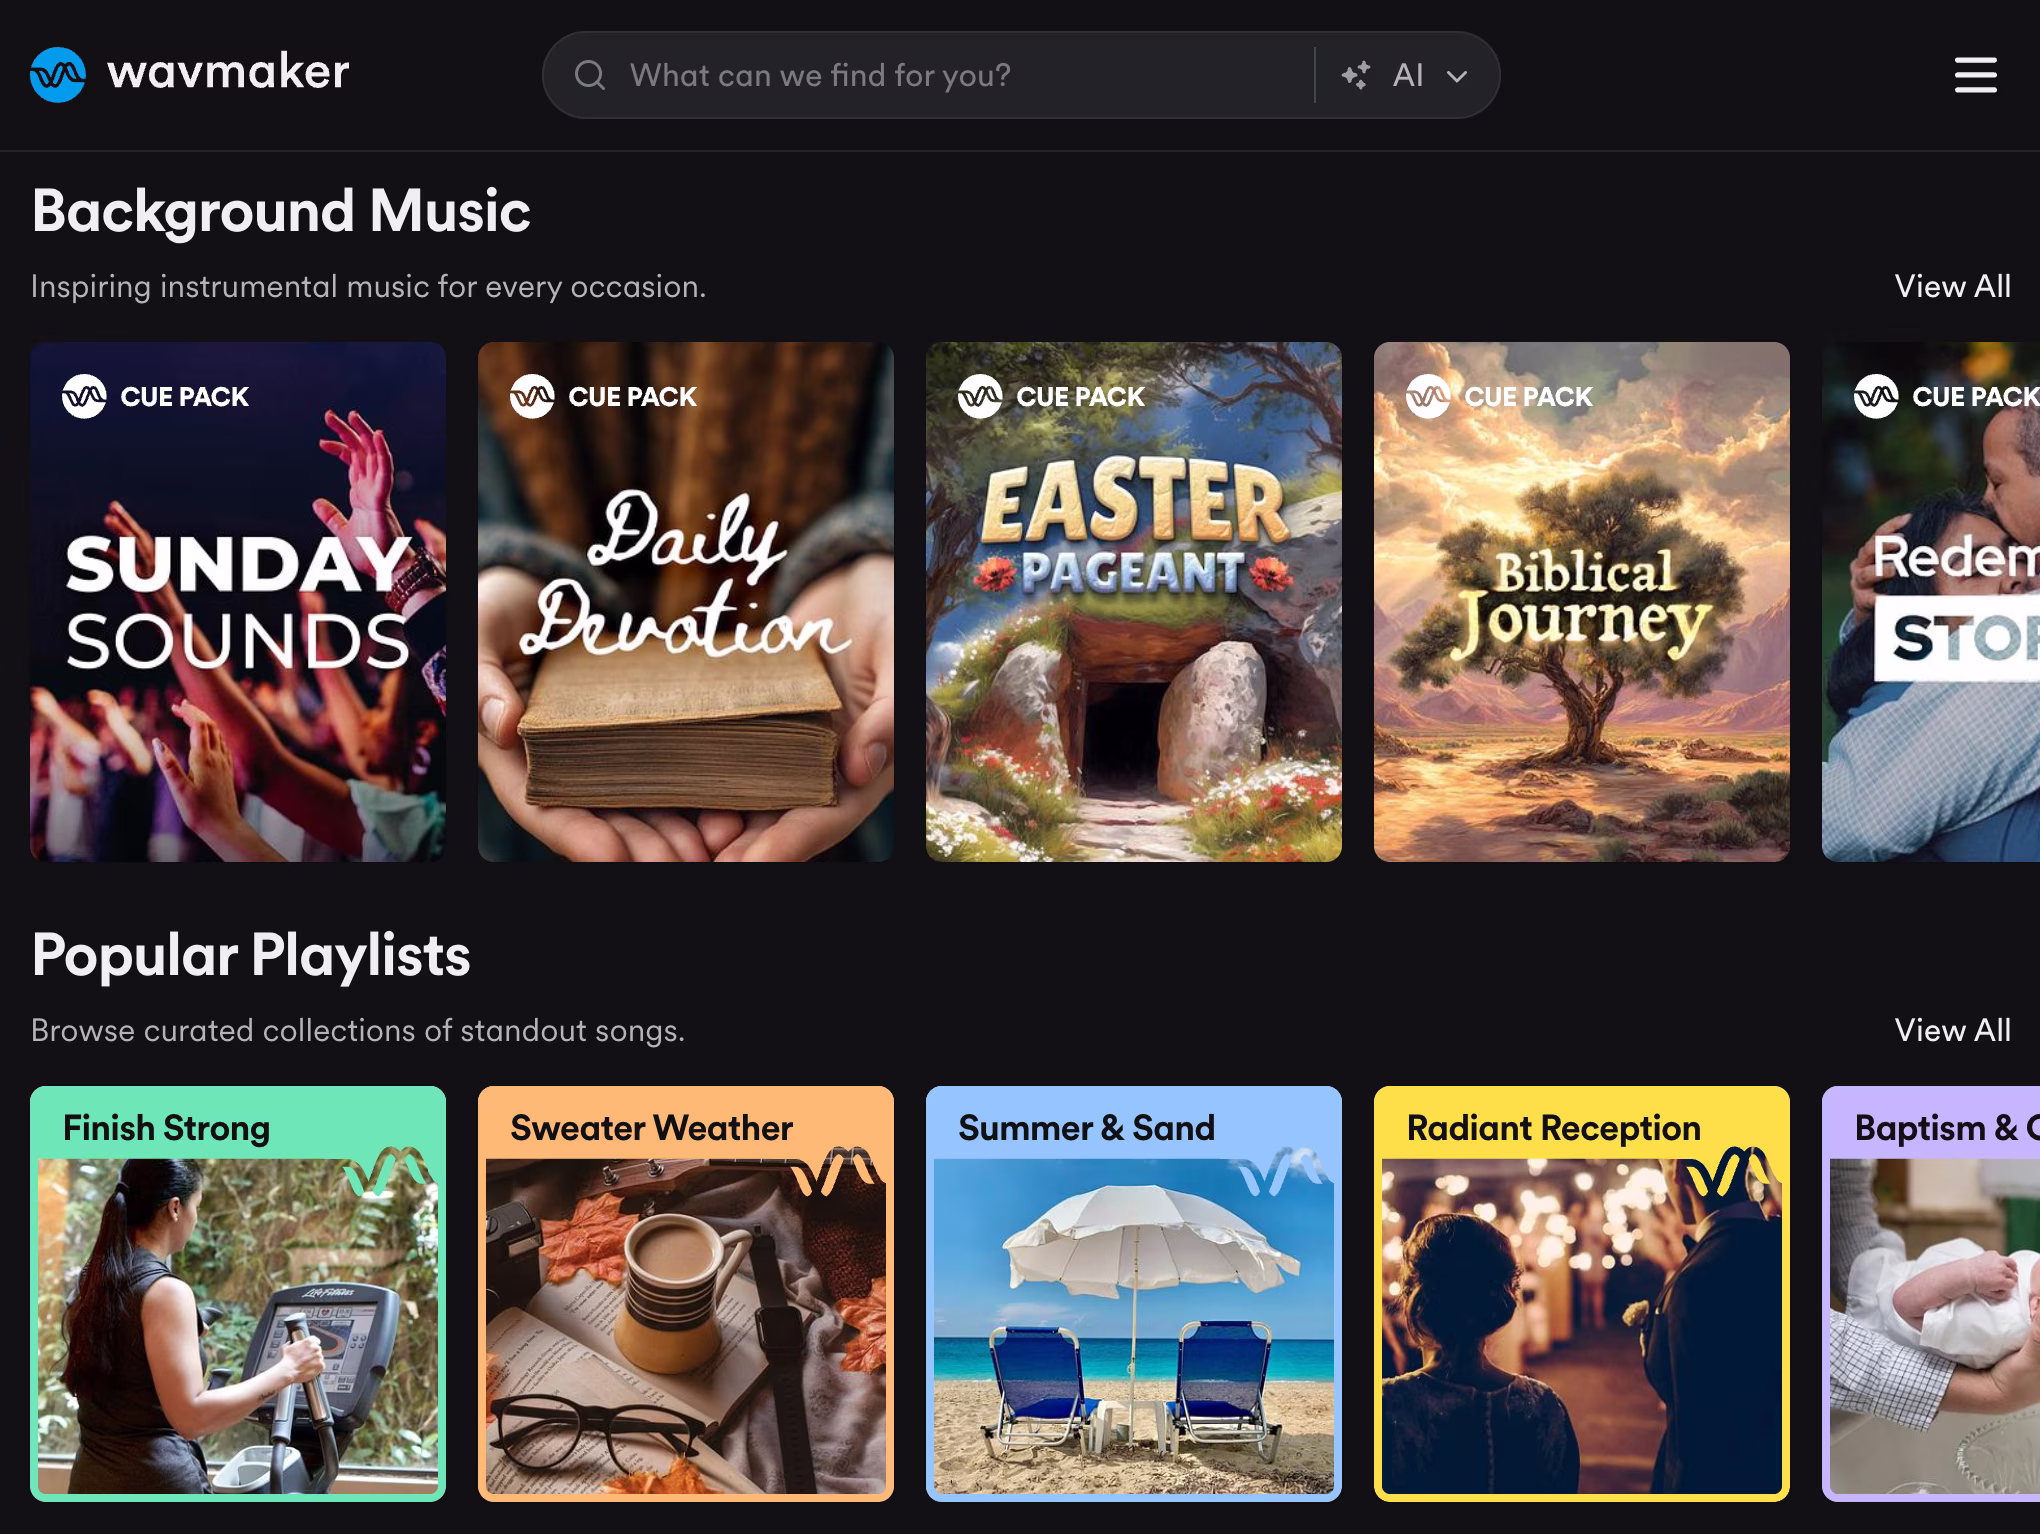Viewport: 2040px width, 1534px height.
Task: Click the magnifying glass search icon
Action: [592, 74]
